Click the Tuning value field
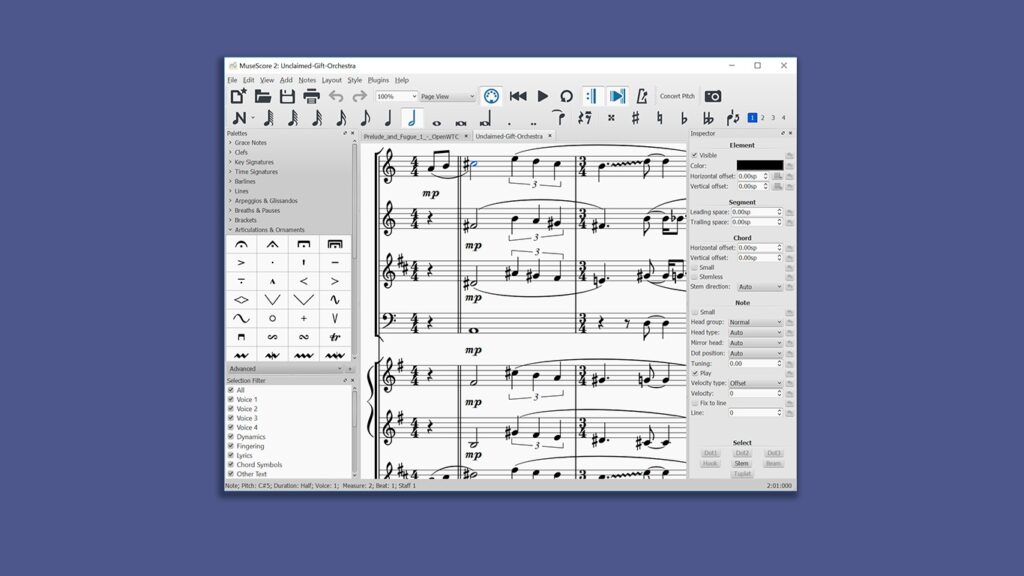The width and height of the screenshot is (1024, 576). pos(755,364)
